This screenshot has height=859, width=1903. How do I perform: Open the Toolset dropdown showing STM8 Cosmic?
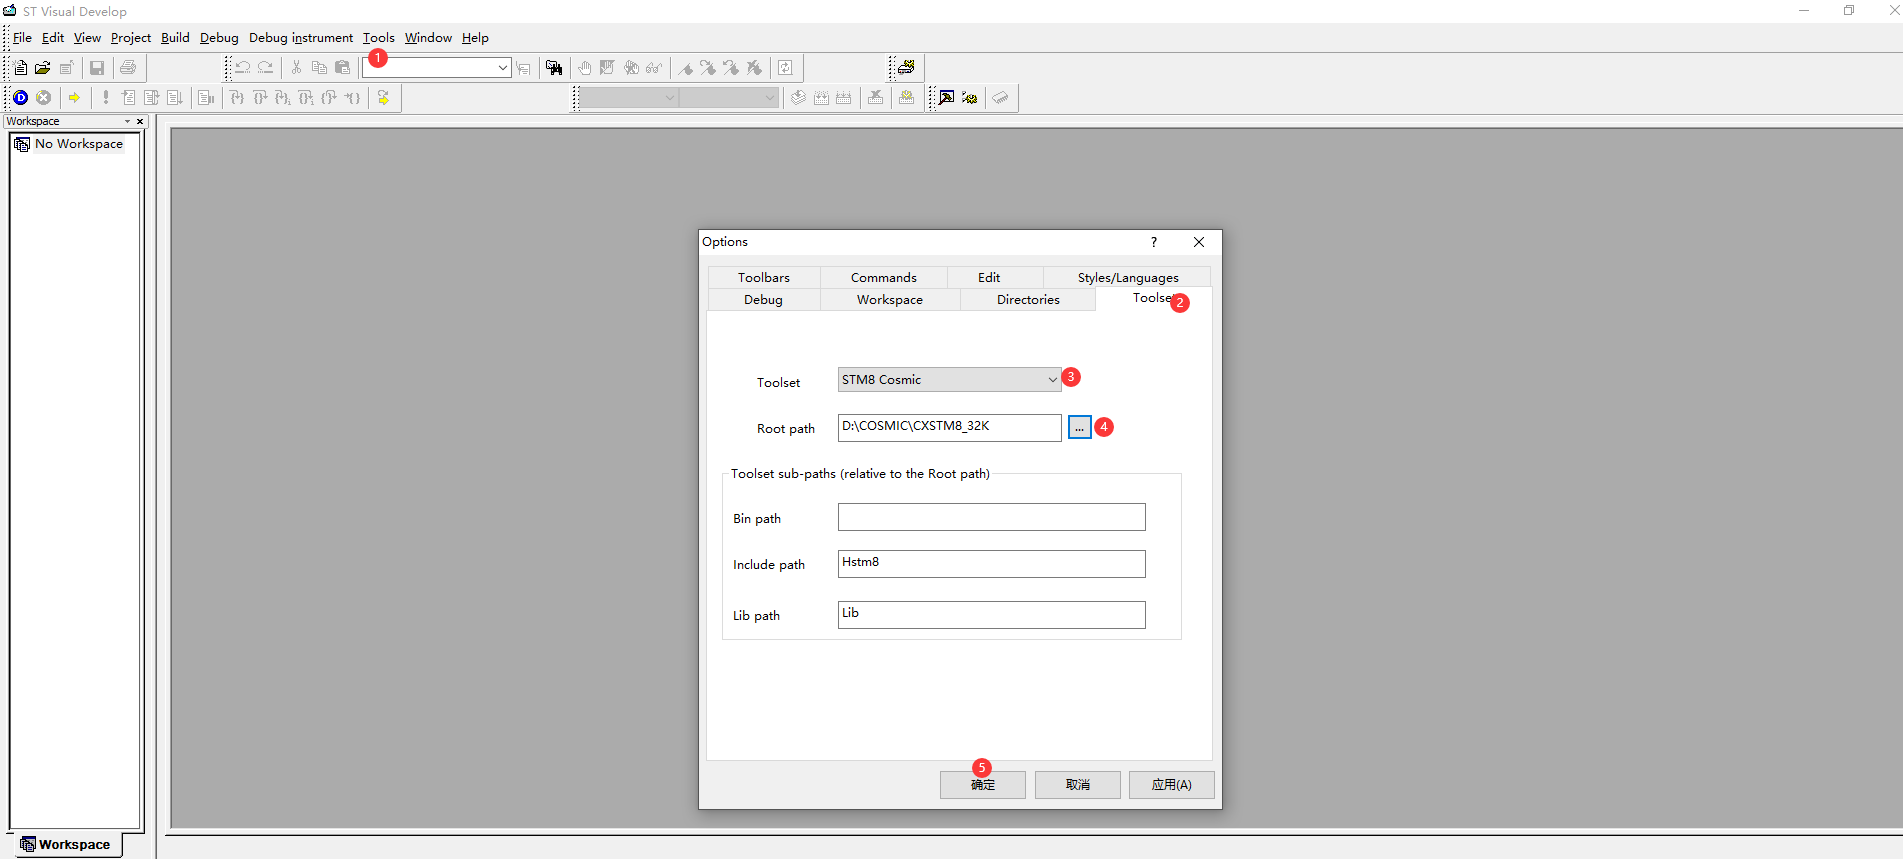pos(1052,380)
